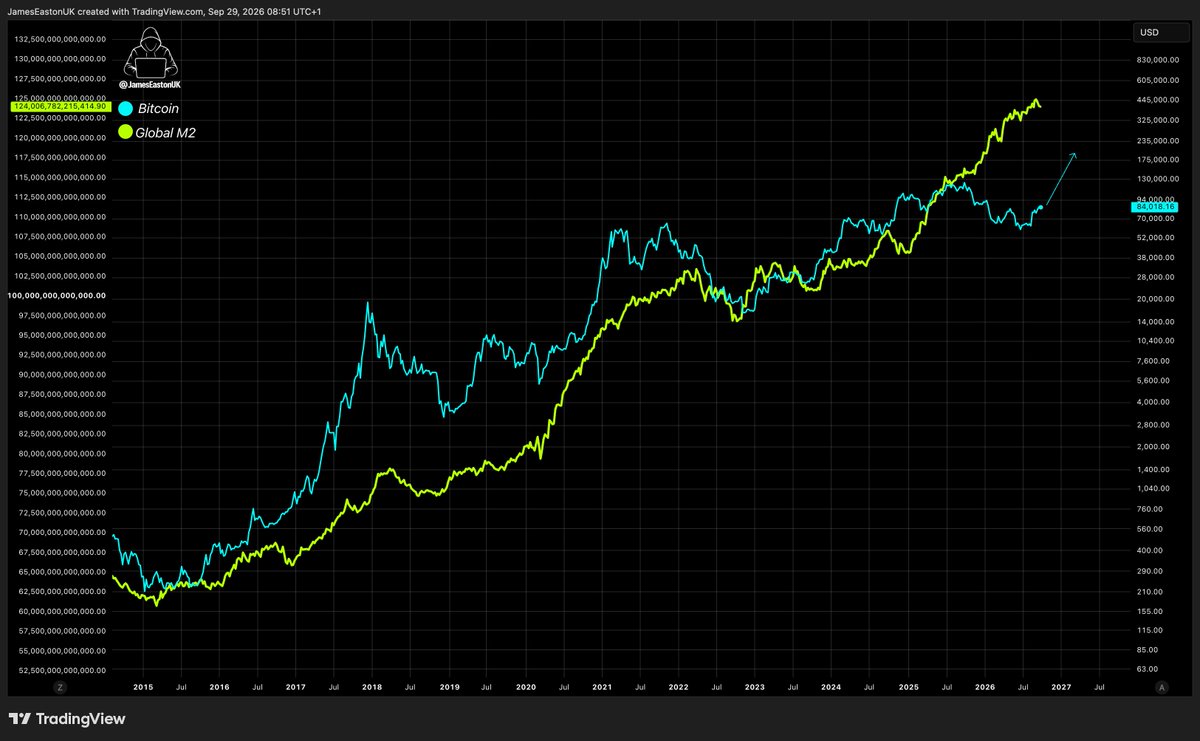Click the 2022 label on time axis

tap(679, 687)
